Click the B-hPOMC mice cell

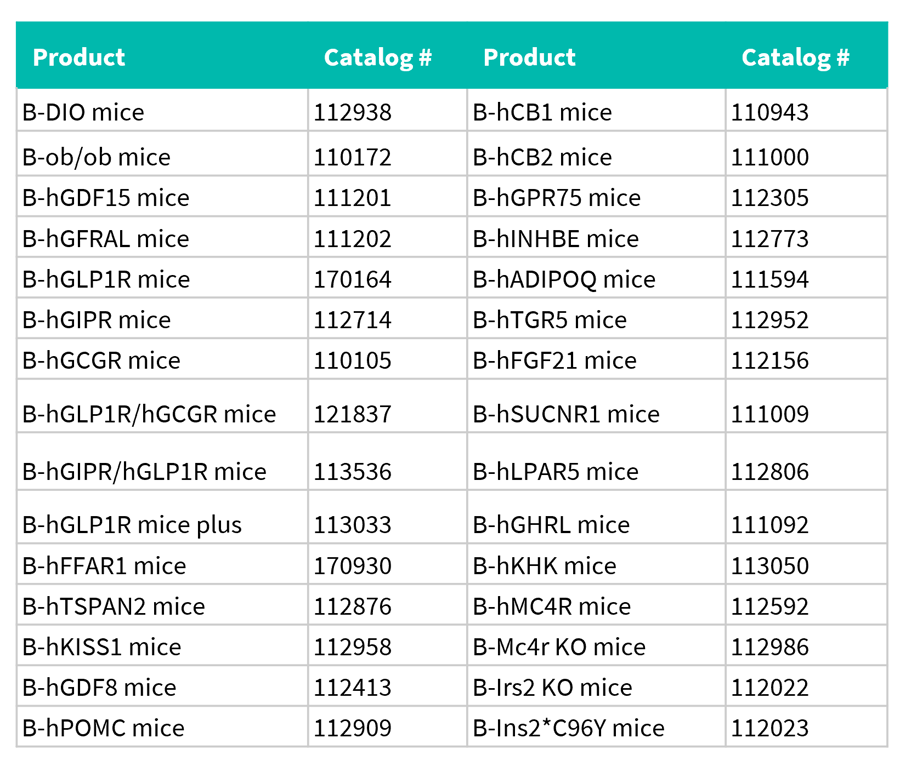[x=162, y=727]
